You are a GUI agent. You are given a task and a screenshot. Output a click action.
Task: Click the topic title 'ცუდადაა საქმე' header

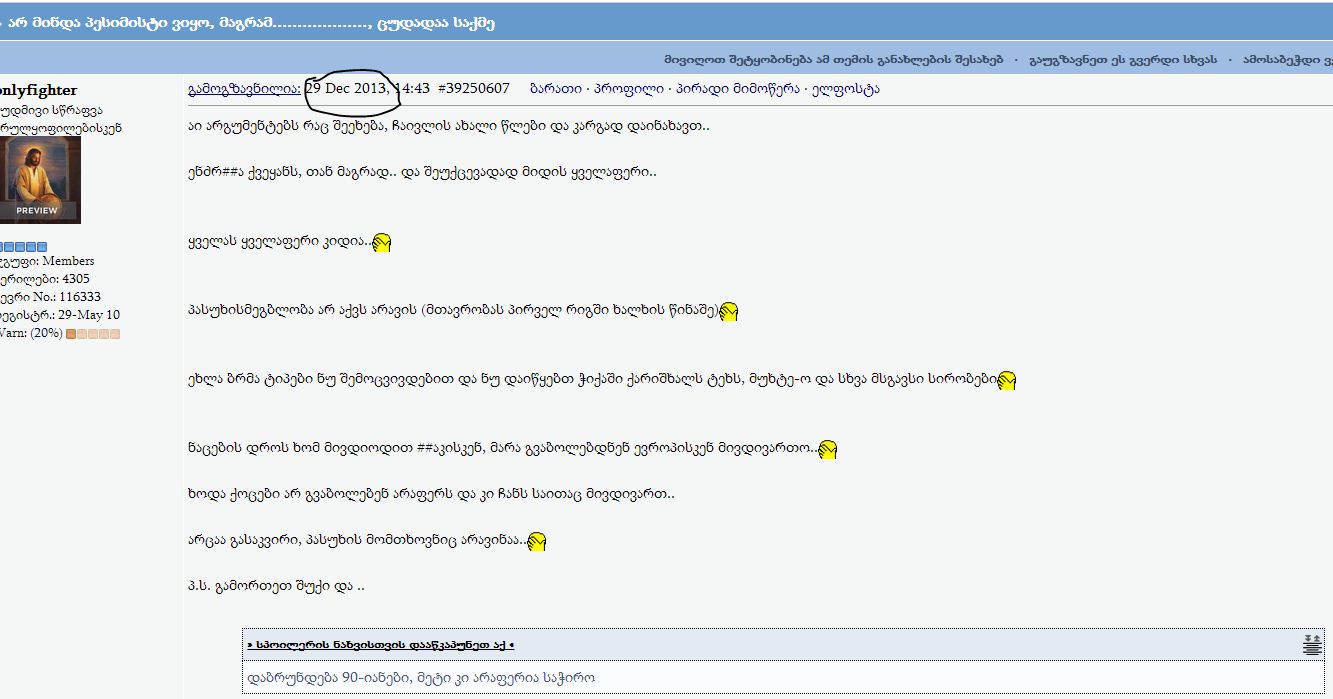point(436,23)
